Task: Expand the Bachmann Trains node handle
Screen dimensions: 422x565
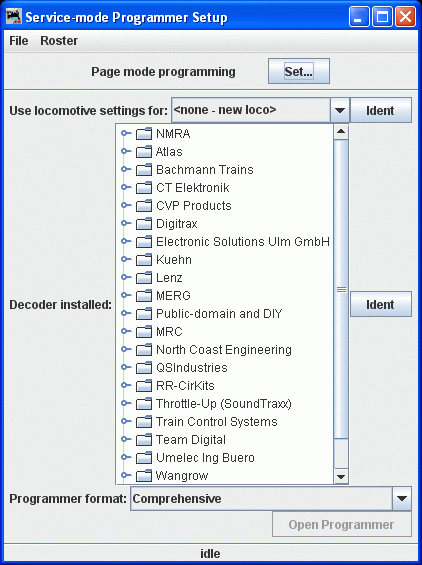Action: coord(125,169)
